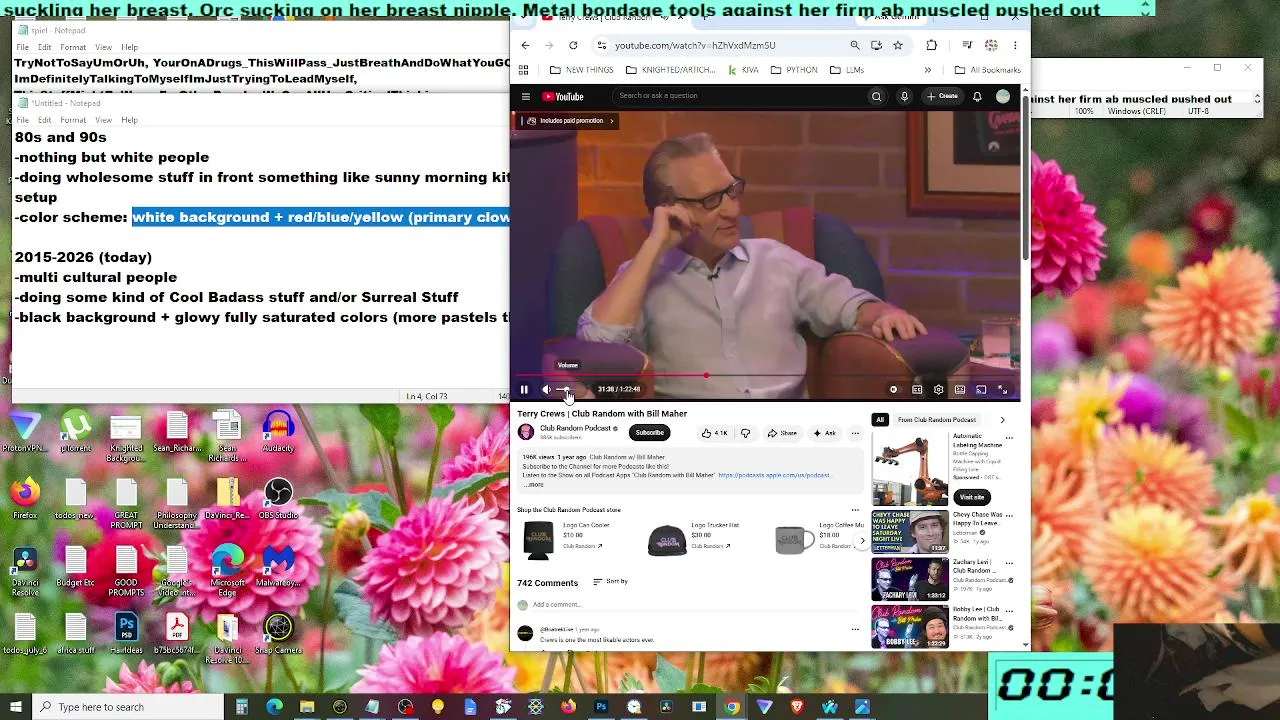1280x720 pixels.
Task: Mute the video with the speaker icon
Action: (546, 389)
